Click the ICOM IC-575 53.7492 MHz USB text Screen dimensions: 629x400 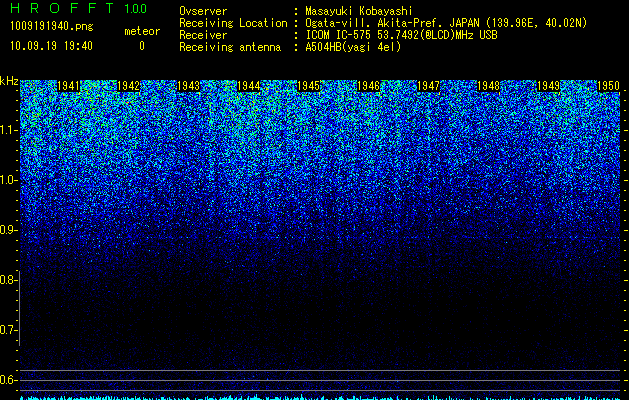(401, 35)
